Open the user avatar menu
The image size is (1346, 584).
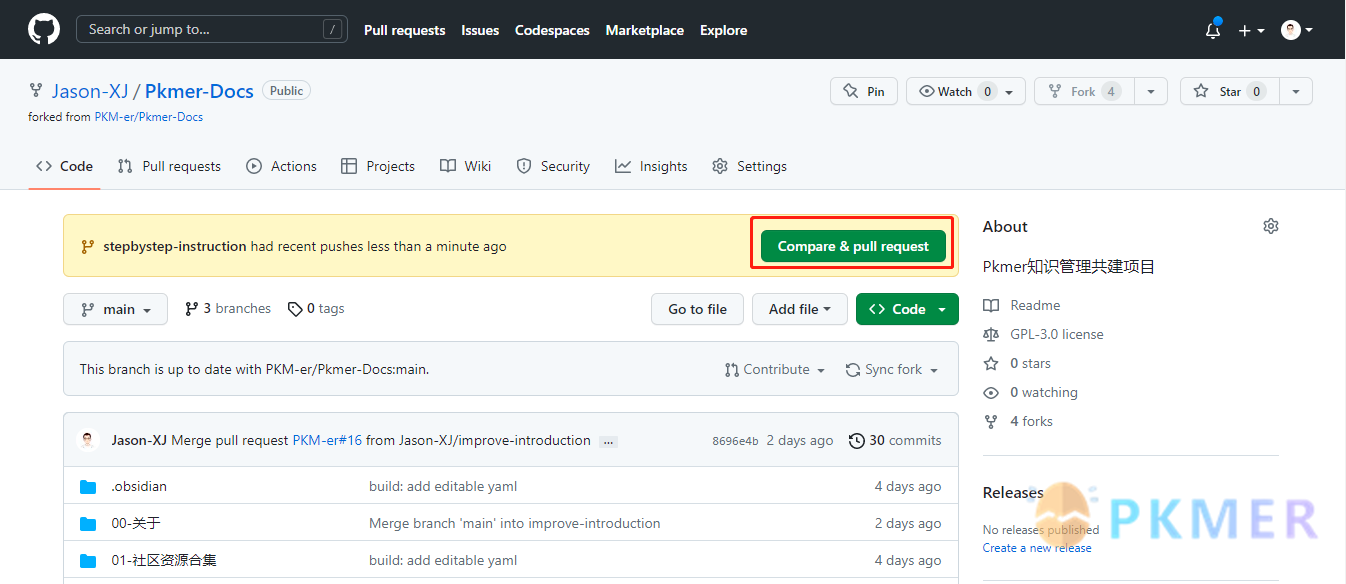click(x=1297, y=30)
